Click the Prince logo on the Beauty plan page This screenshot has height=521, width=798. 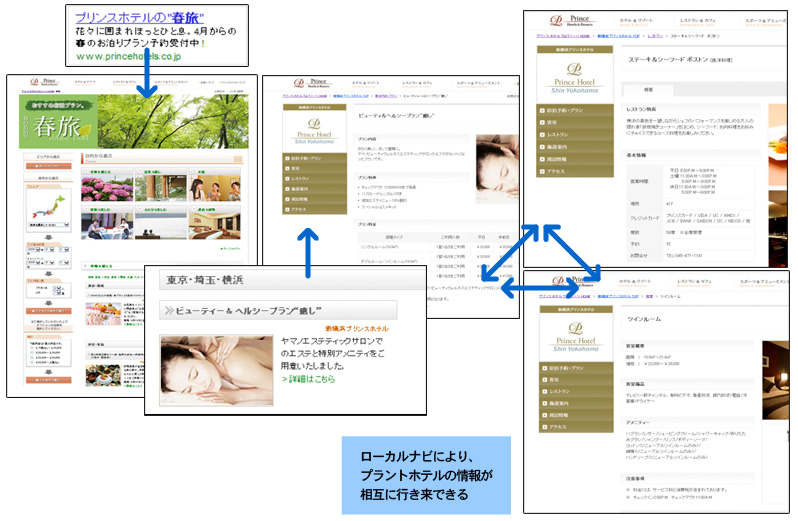[x=311, y=82]
